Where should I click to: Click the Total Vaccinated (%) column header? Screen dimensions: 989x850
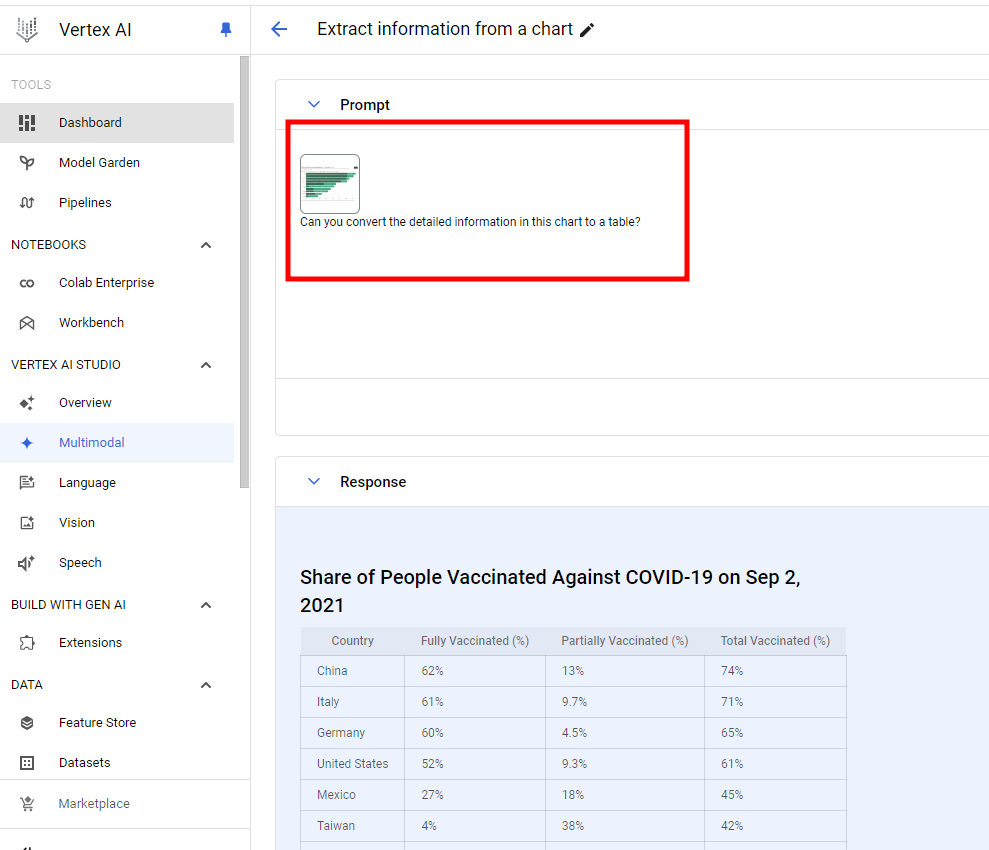(775, 641)
